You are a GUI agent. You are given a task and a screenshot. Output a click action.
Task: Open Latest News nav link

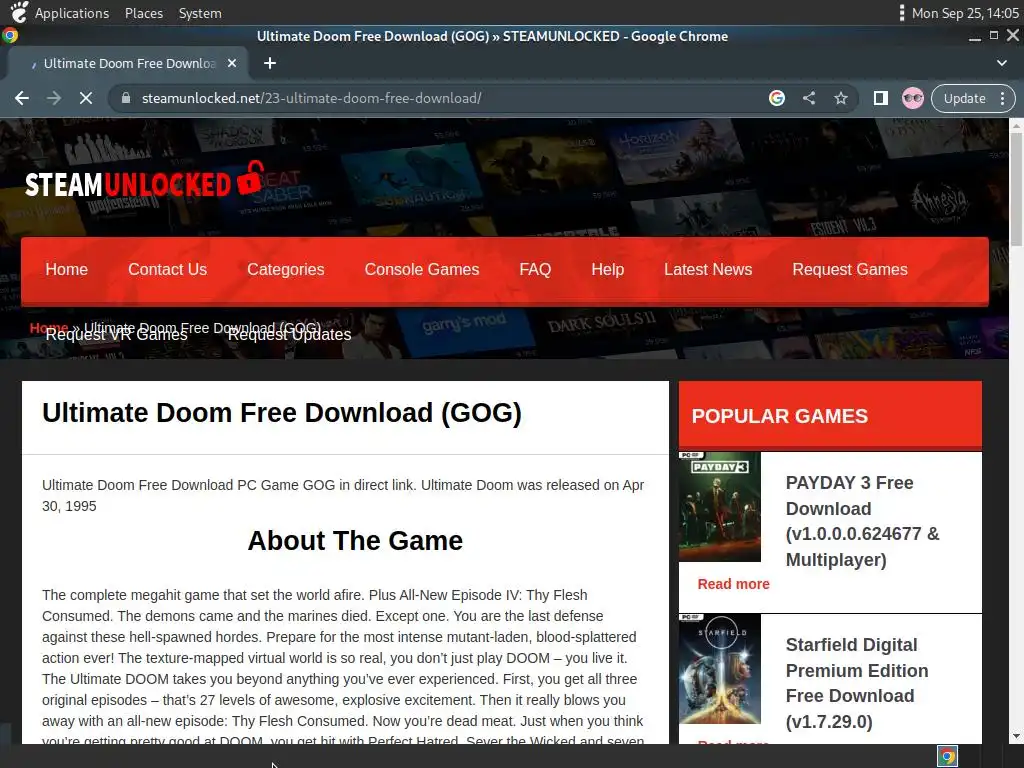tap(708, 269)
